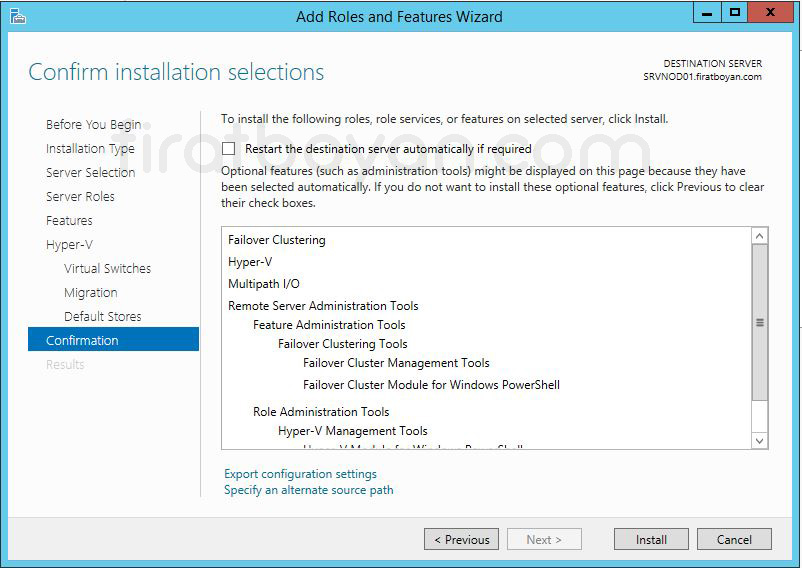Open the Virtual Switches step

pos(107,269)
